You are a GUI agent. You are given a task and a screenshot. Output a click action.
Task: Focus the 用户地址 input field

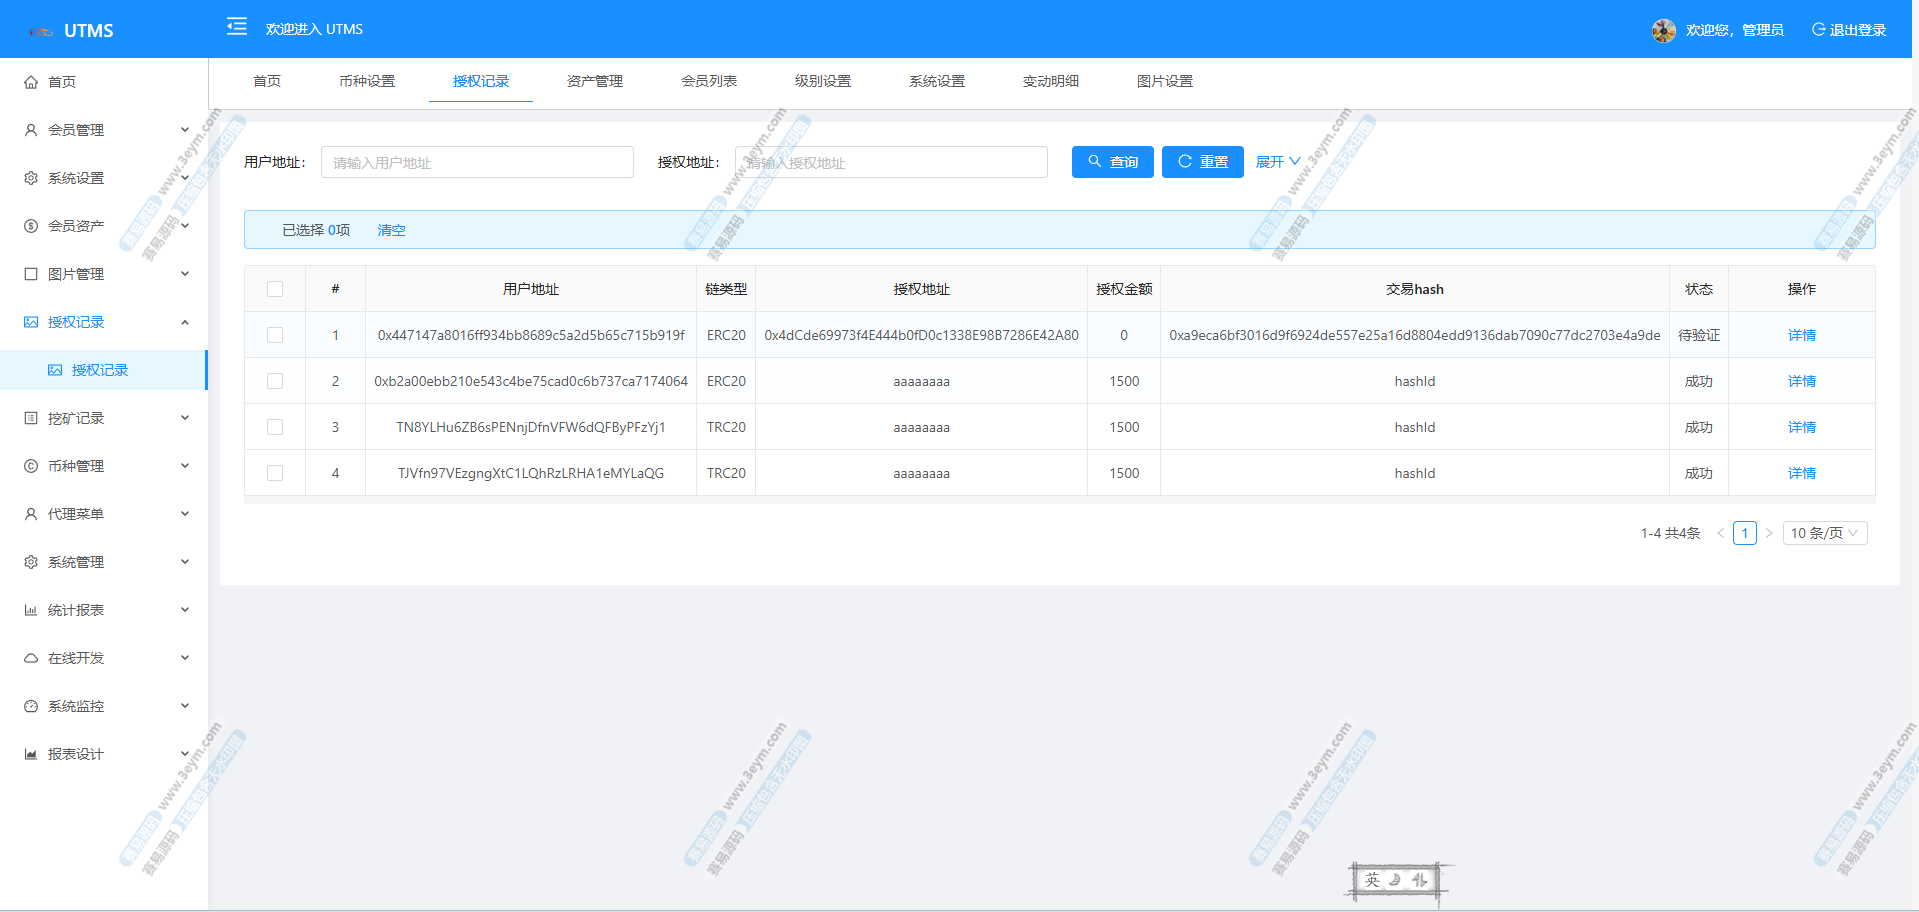point(477,162)
